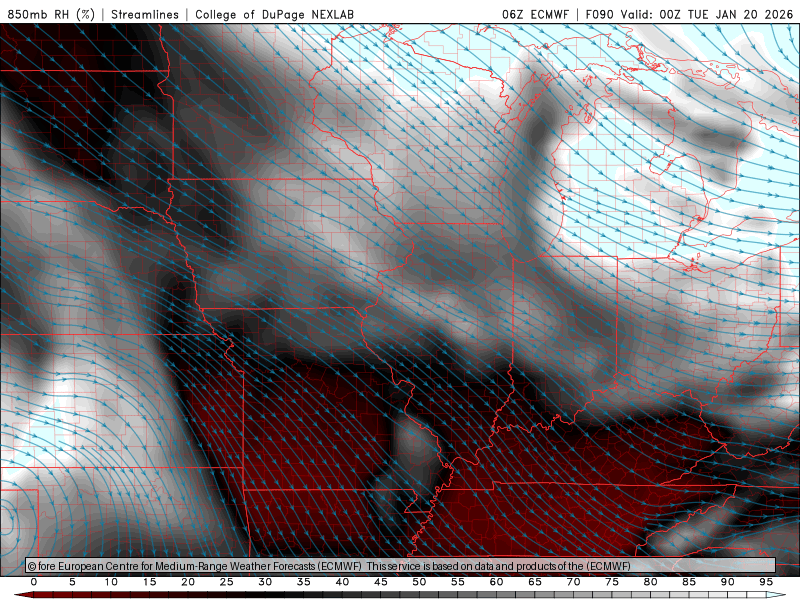The height and width of the screenshot is (600, 800).
Task: Click the ECMWF copyright notice bar
Action: [x=401, y=566]
